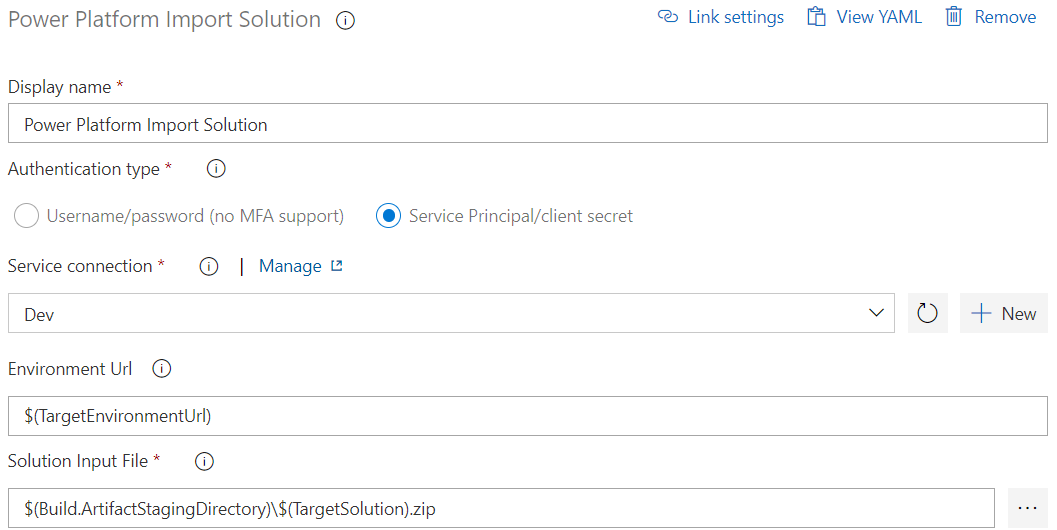Select Service Principal/client secret option
Screen dimensions: 1057x530
click(x=388, y=216)
